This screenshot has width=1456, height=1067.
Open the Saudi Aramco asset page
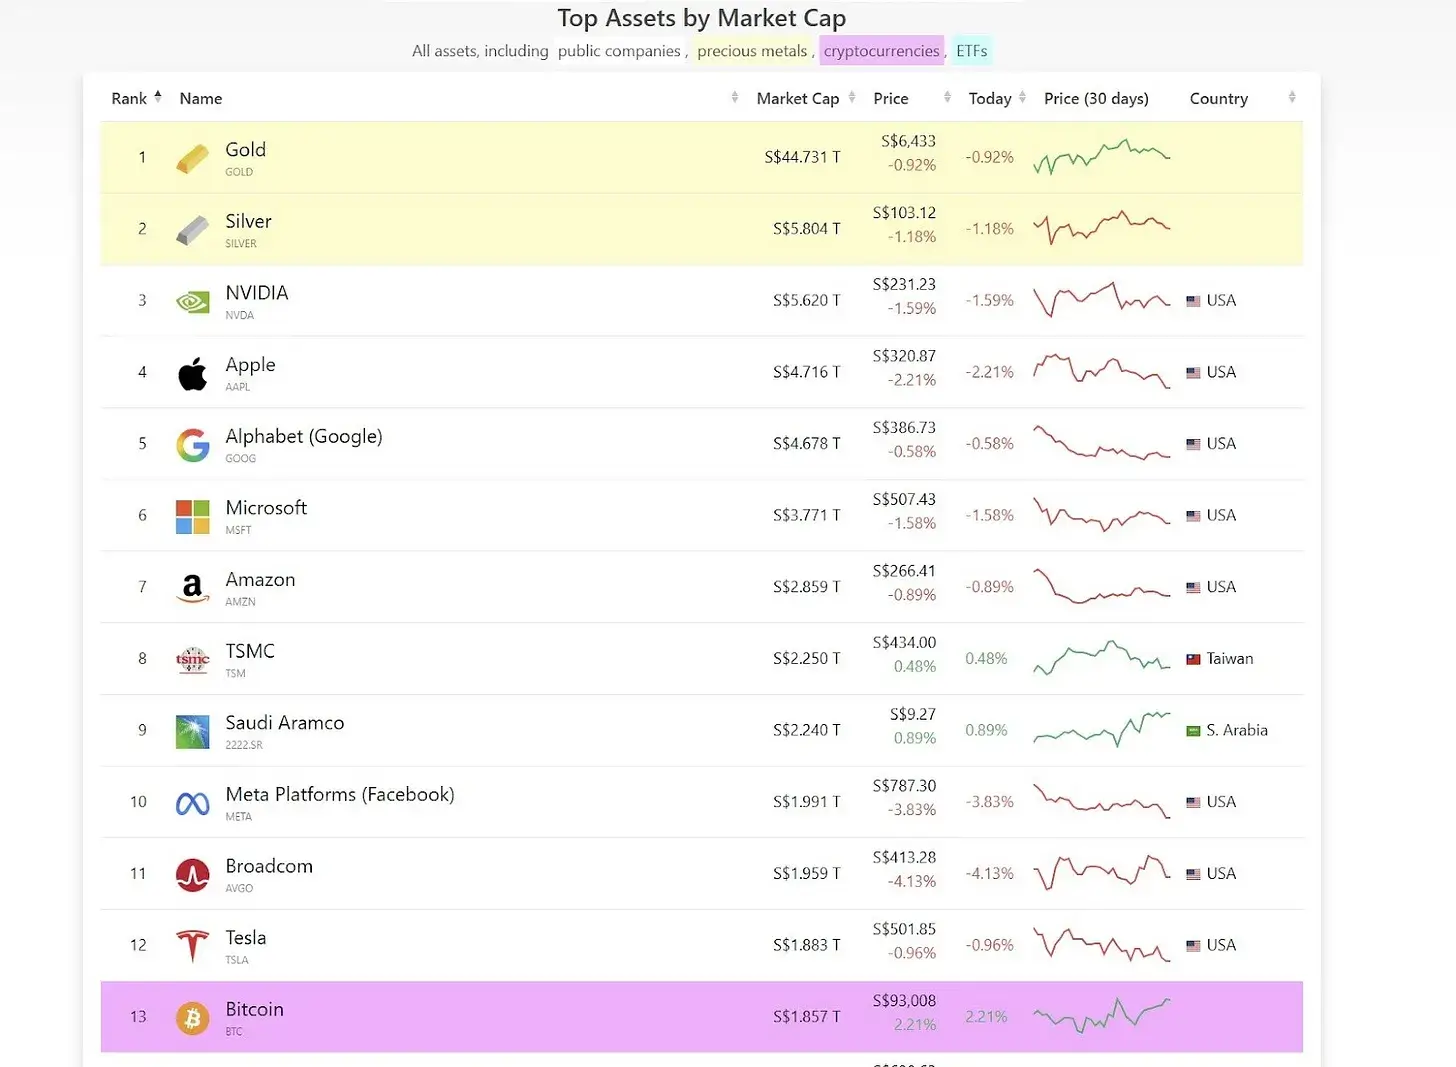tap(285, 723)
